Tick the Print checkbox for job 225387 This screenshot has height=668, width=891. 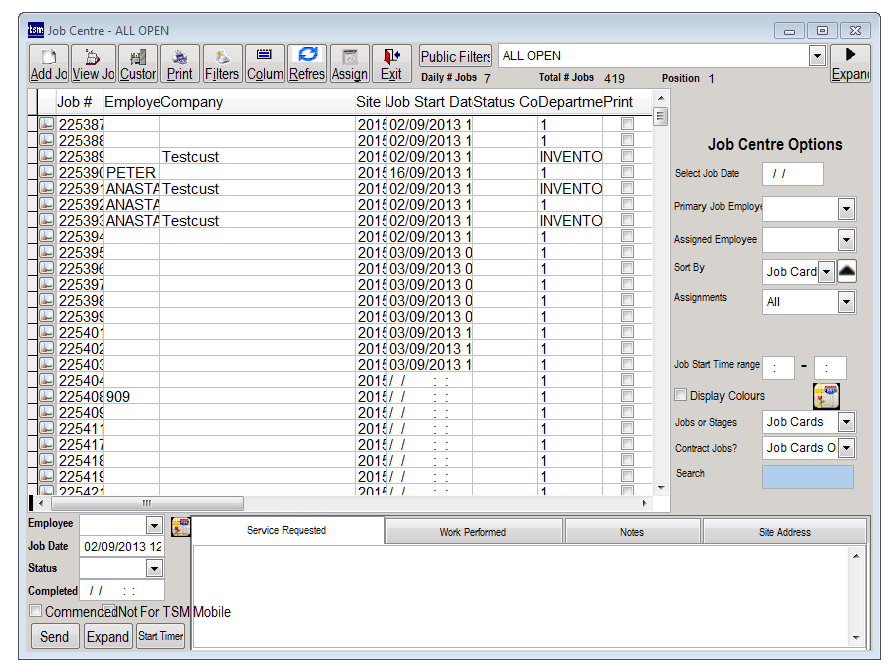(x=627, y=125)
